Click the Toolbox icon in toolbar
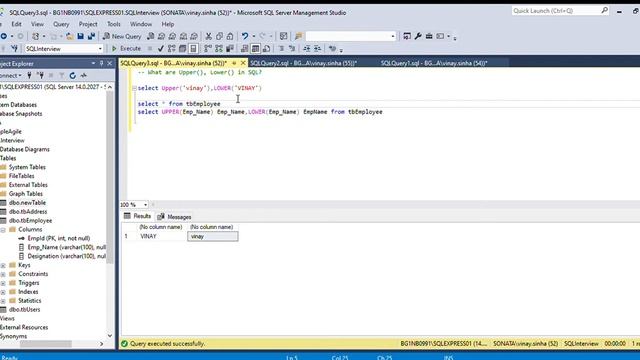640x360 pixels. tap(429, 36)
